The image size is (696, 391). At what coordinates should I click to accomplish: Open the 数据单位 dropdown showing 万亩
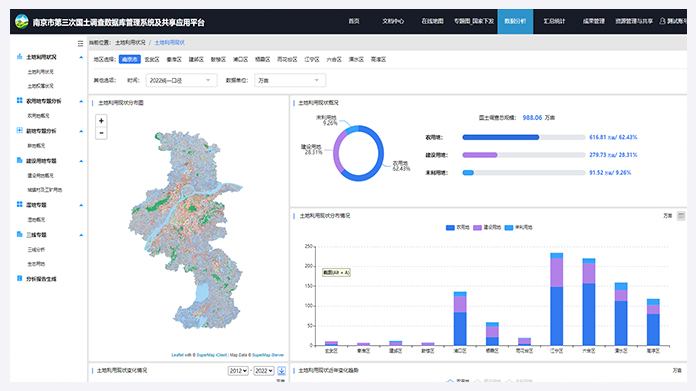[x=290, y=80]
